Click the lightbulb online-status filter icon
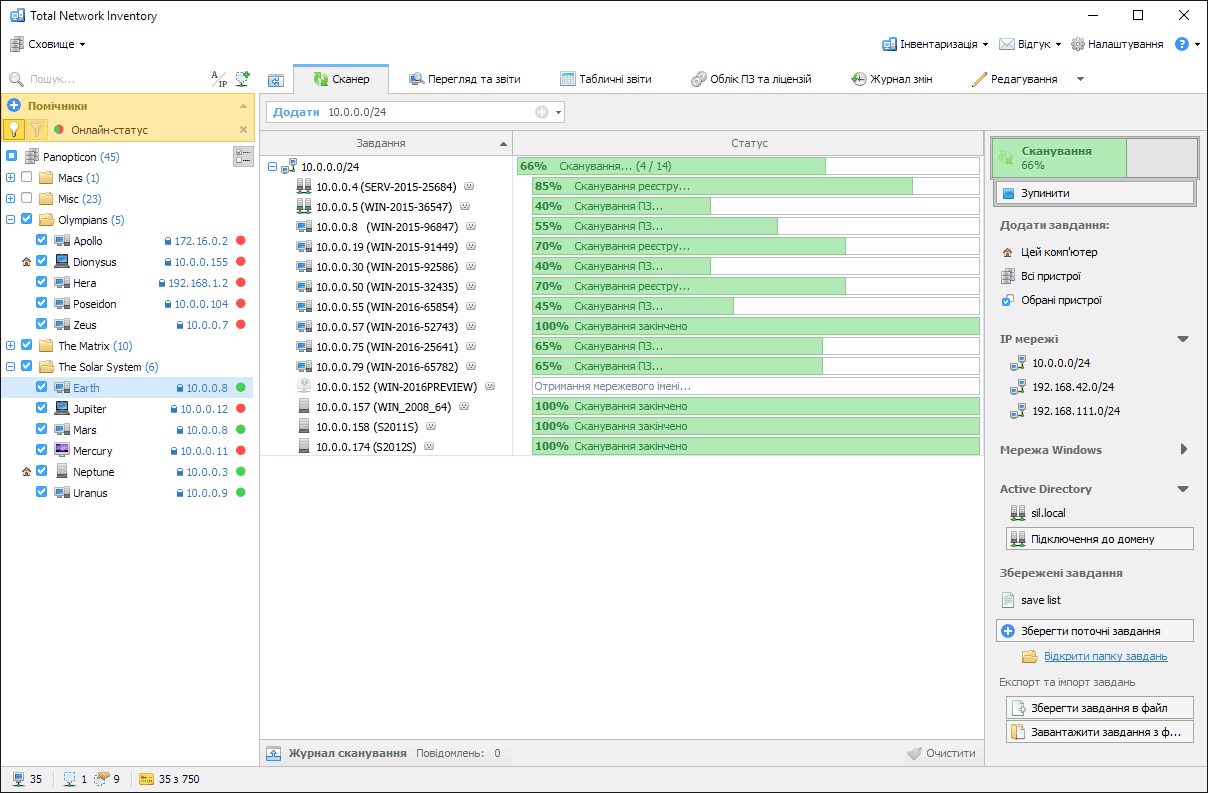The width and height of the screenshot is (1208, 793). pos(14,129)
